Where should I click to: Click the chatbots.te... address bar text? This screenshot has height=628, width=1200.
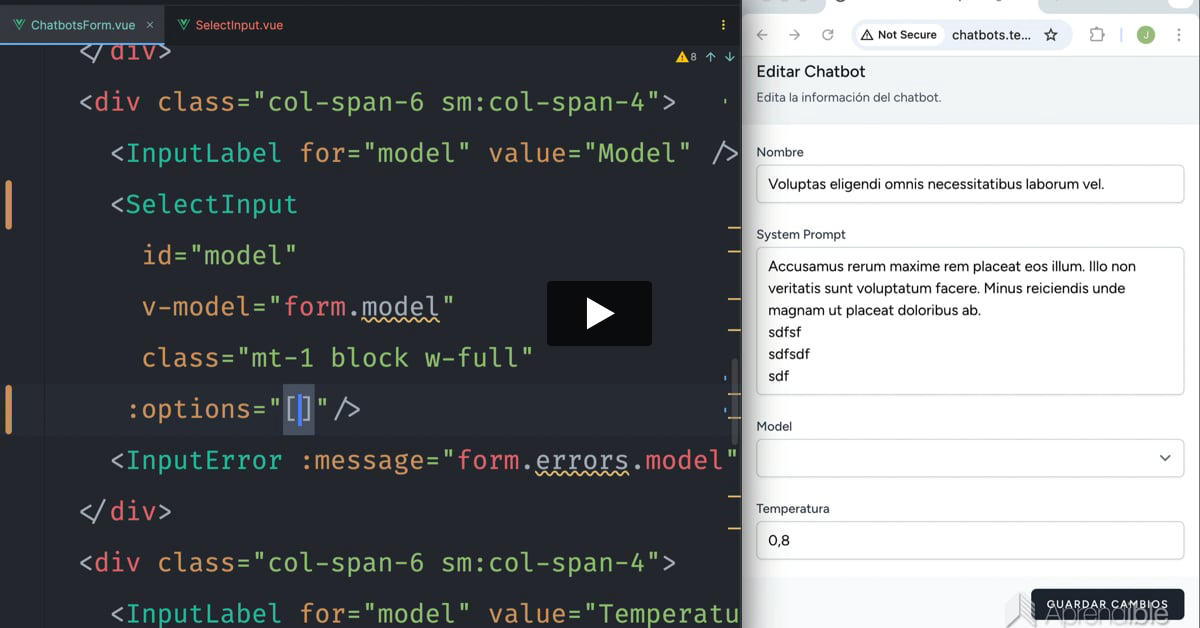click(x=991, y=35)
